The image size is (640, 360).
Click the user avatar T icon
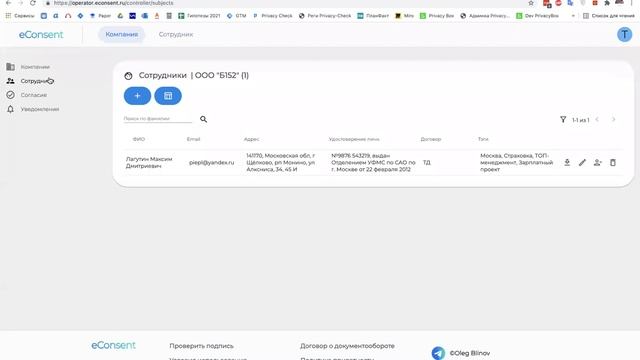pyautogui.click(x=624, y=35)
